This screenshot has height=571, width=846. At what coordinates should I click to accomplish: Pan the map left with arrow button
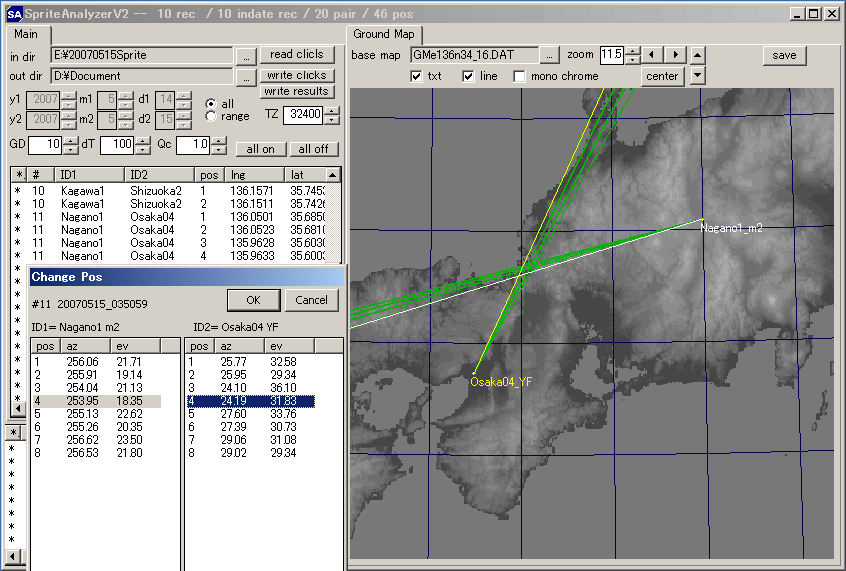pos(652,55)
